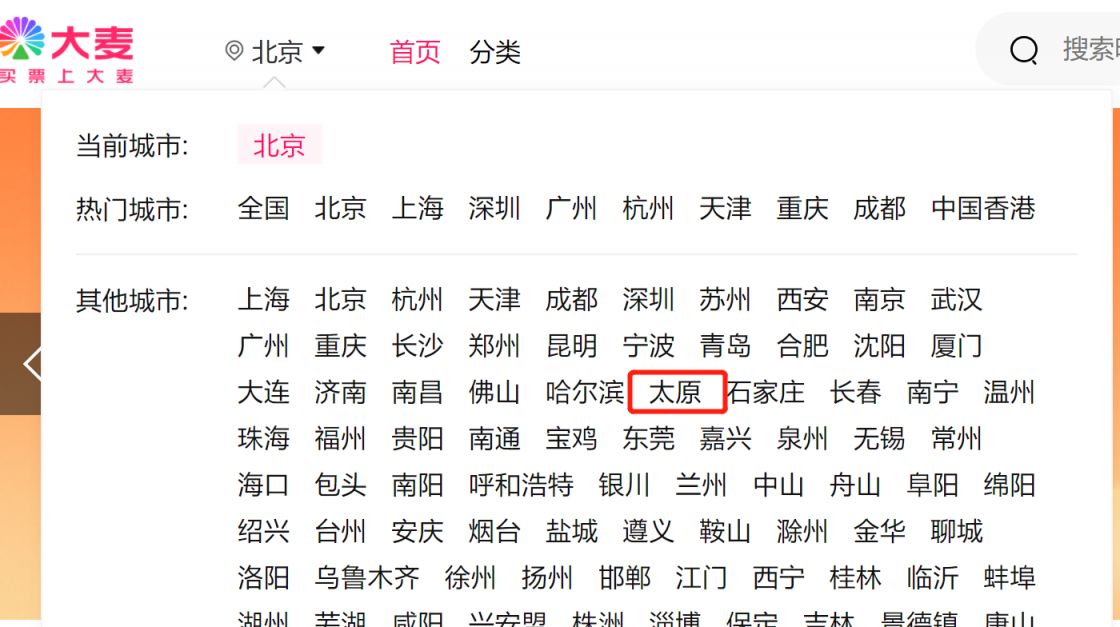Select 哈尔滨 from other cities
The width and height of the screenshot is (1120, 627).
585,392
